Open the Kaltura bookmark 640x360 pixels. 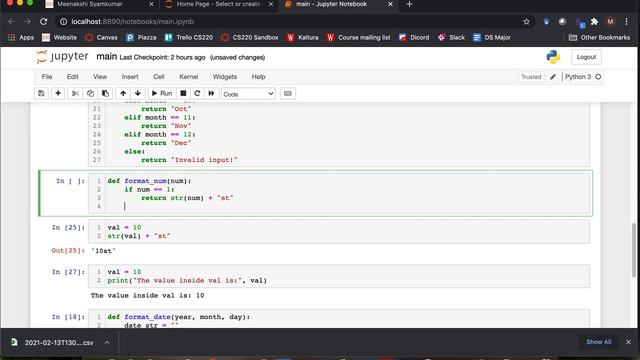[x=302, y=38]
